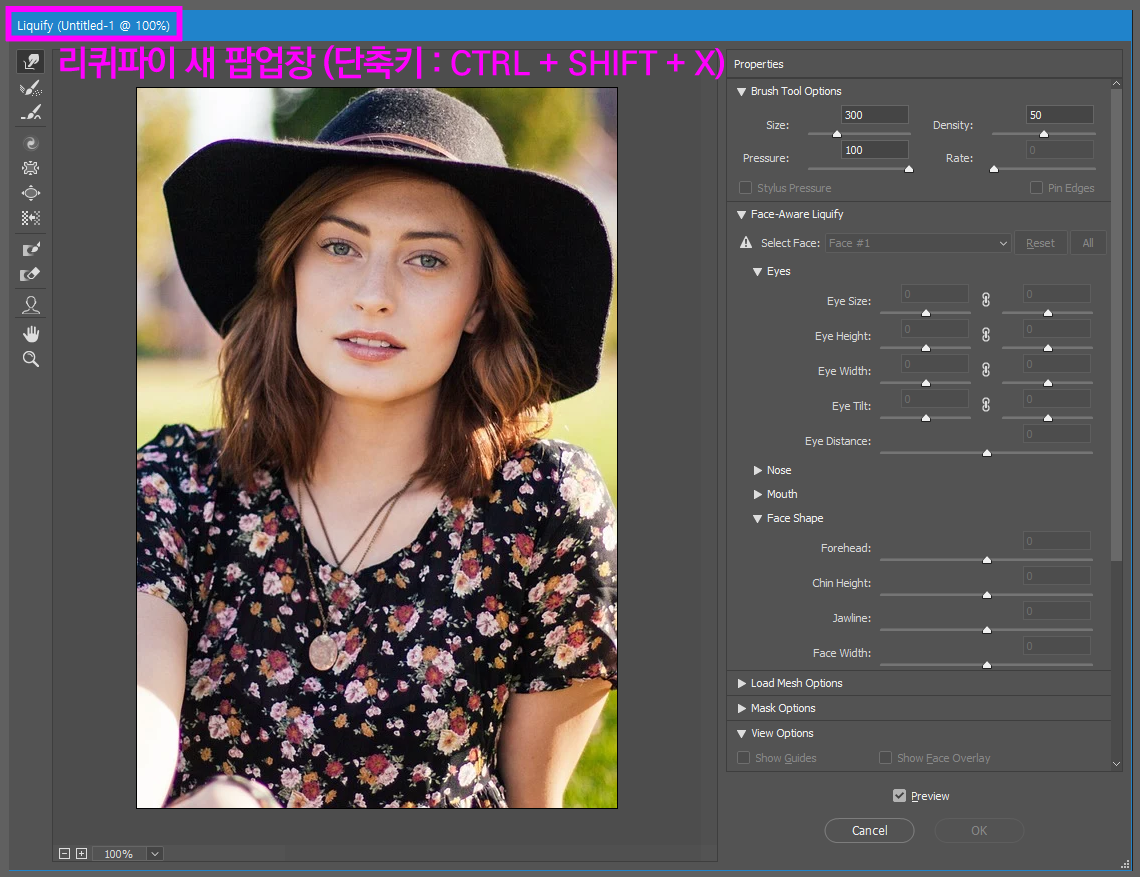The width and height of the screenshot is (1140, 877).
Task: Select the Bloat tool
Action: coord(31,193)
